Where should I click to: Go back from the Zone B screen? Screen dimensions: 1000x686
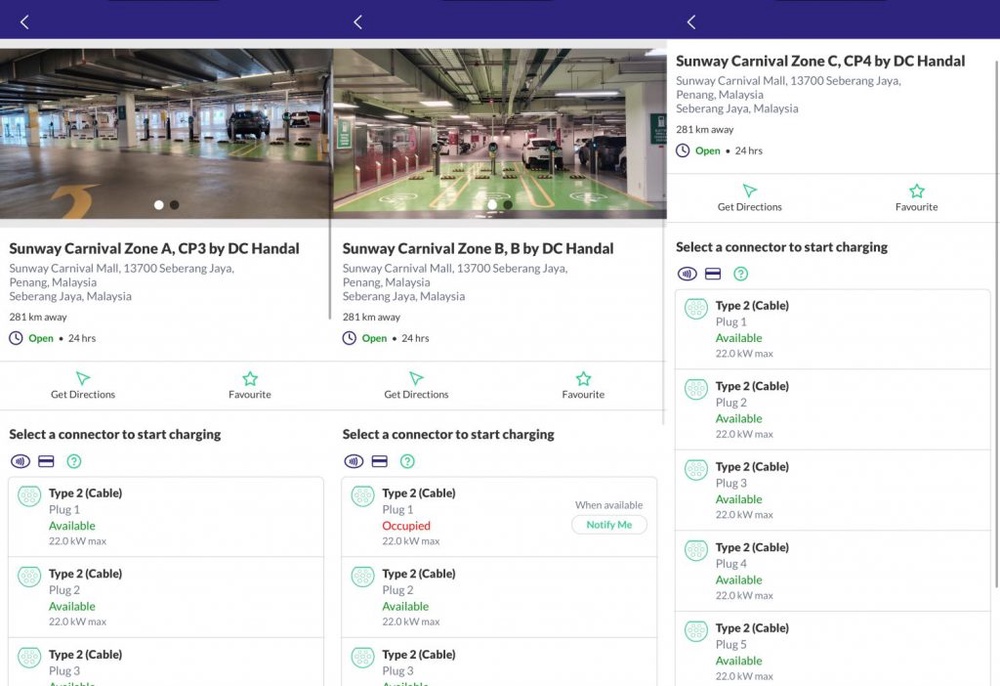(358, 22)
